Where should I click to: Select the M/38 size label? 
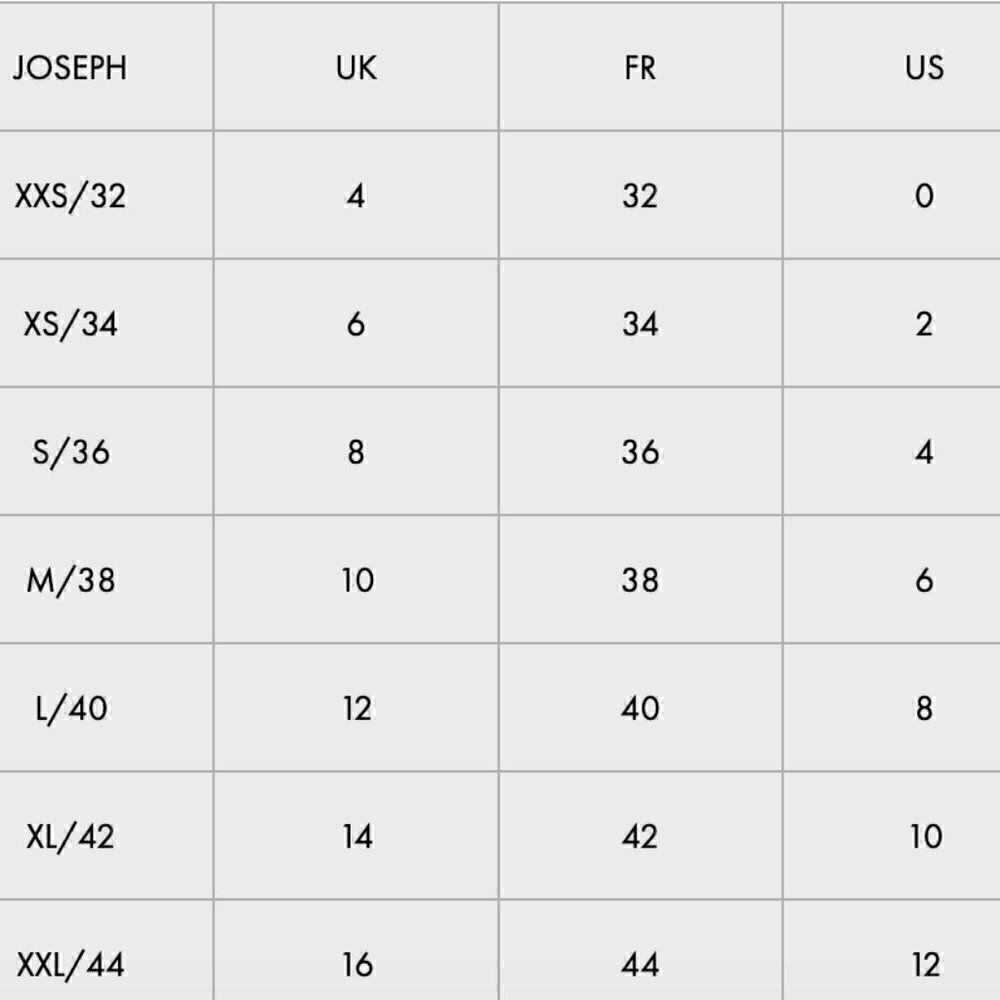(70, 580)
